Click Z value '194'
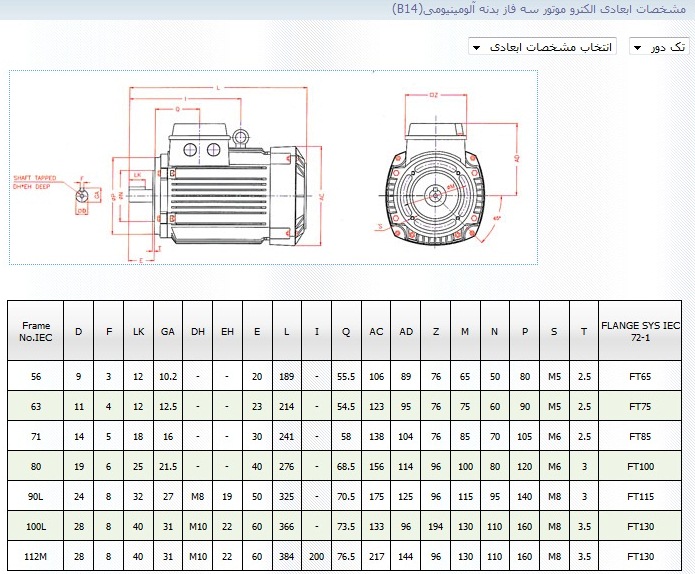The height and width of the screenshot is (574, 695). point(436,527)
